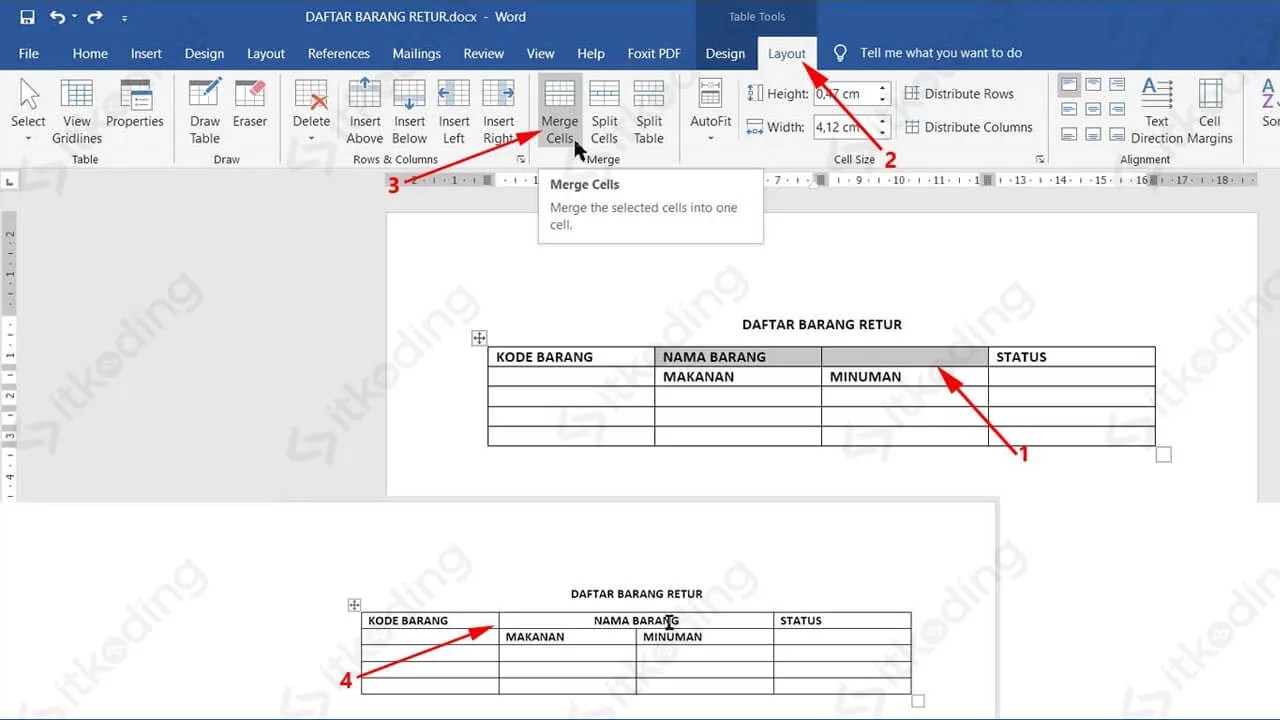Click the 'MAKANAN' cell in upper table
This screenshot has width=1280, height=720.
pos(738,377)
